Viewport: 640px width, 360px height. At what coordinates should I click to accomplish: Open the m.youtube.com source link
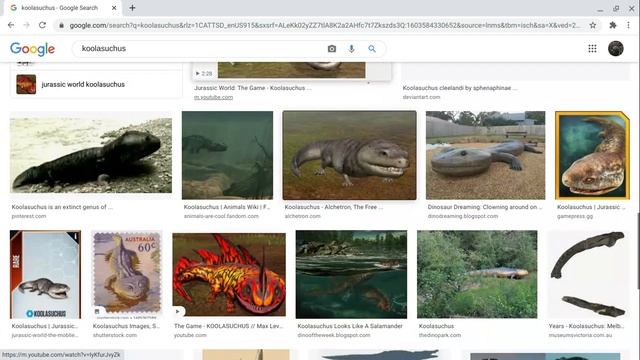[213, 97]
